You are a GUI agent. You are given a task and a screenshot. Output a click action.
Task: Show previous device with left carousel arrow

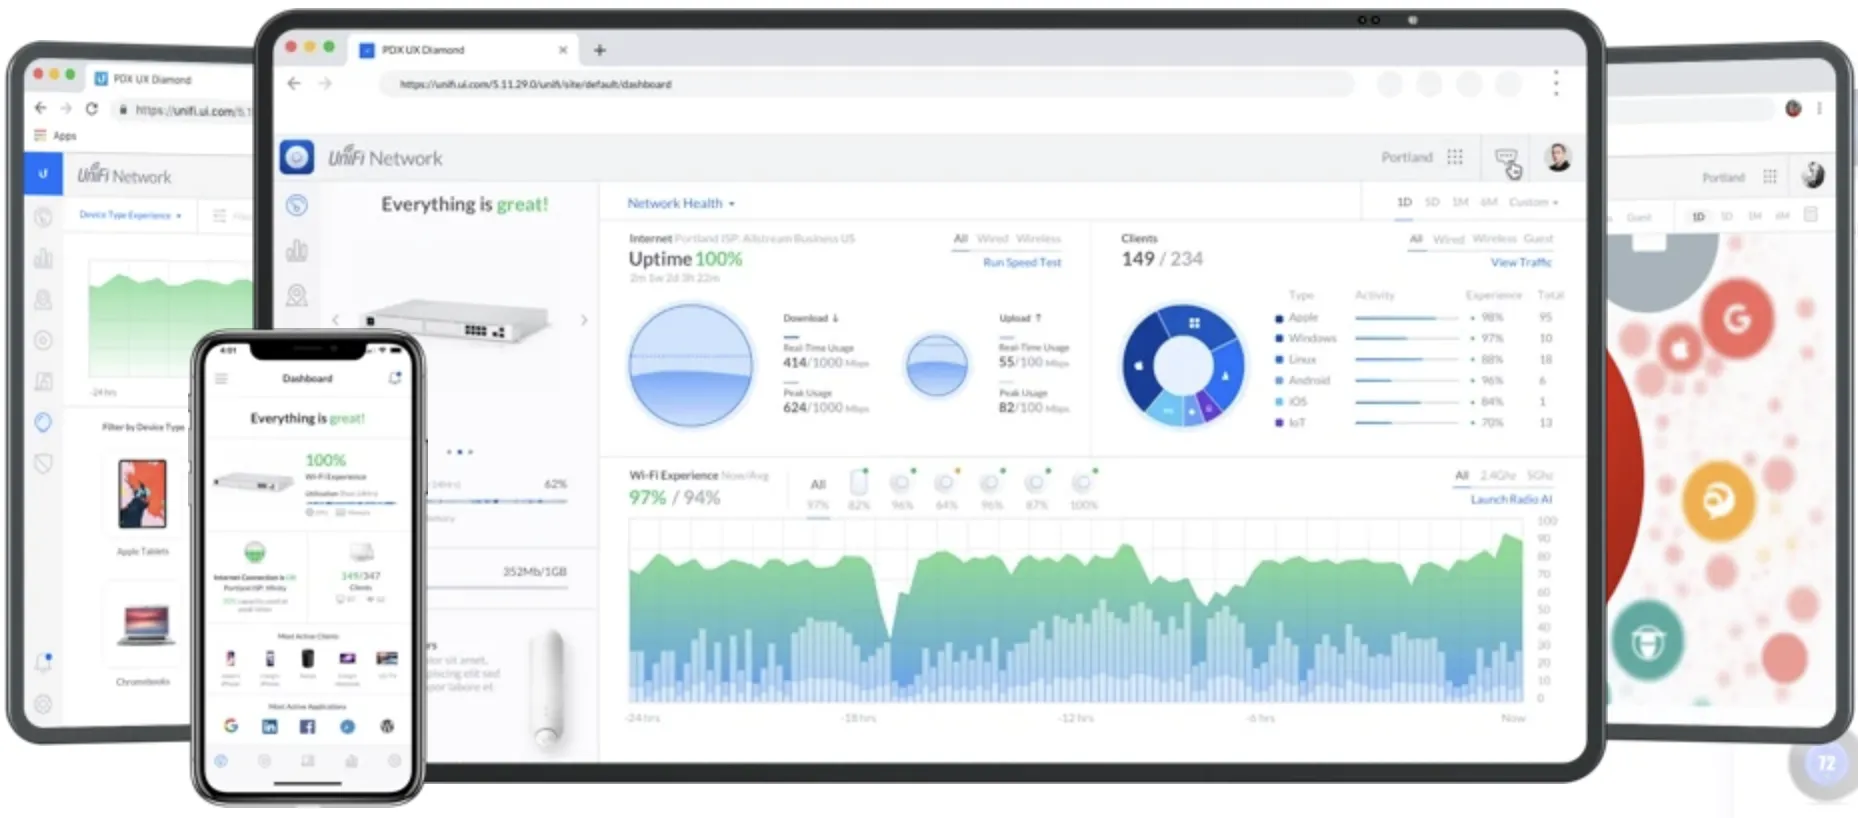335,320
